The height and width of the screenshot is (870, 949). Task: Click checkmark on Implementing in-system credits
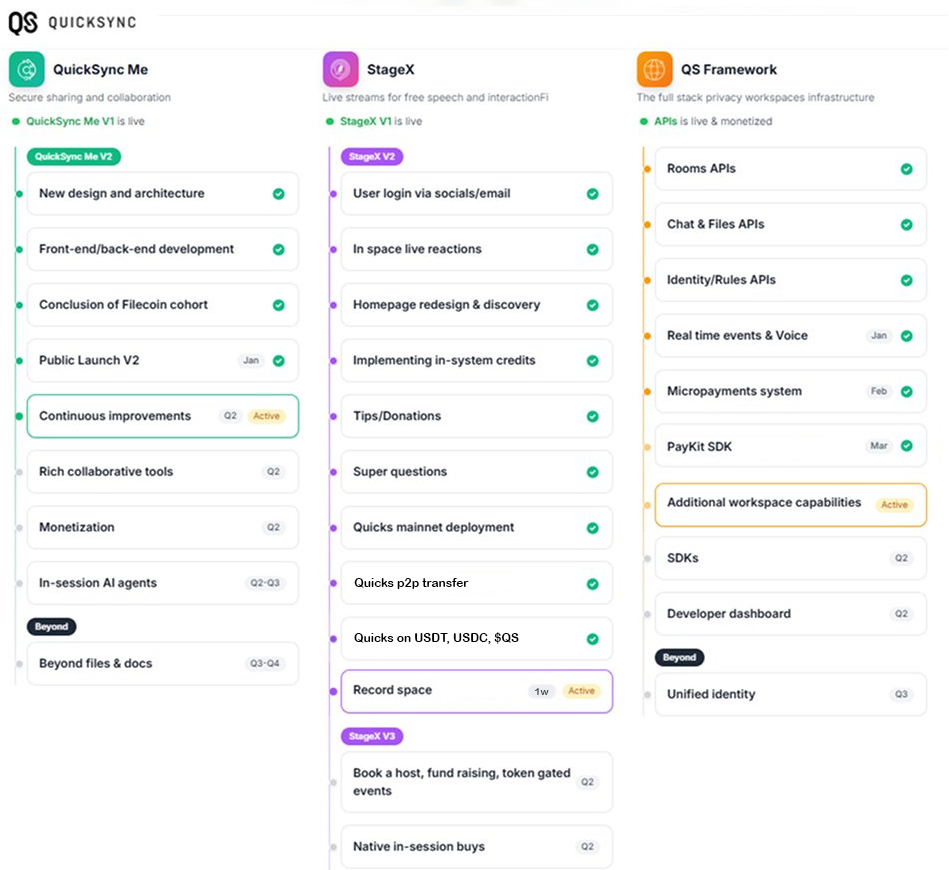click(x=593, y=361)
